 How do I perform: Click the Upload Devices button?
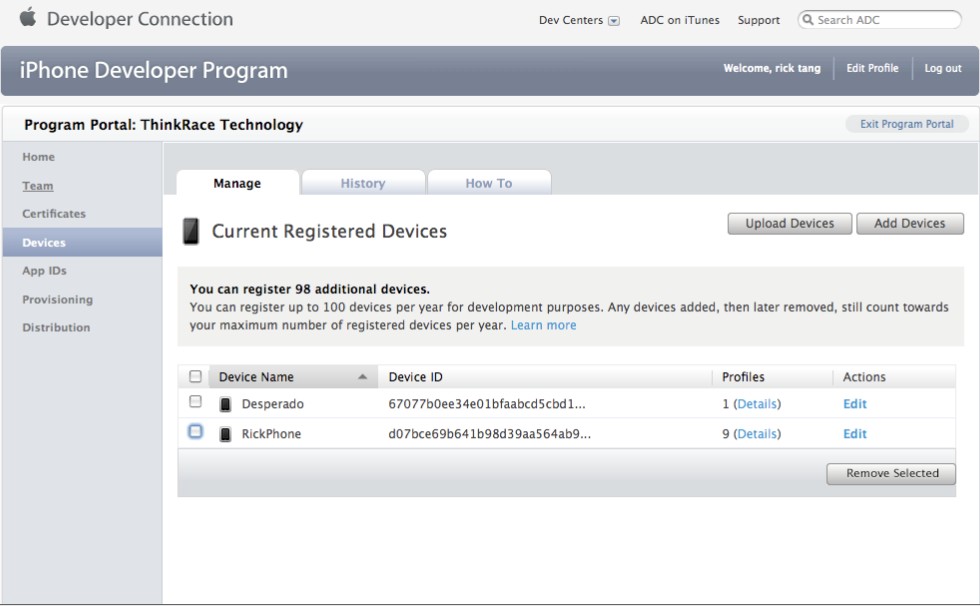pos(789,224)
